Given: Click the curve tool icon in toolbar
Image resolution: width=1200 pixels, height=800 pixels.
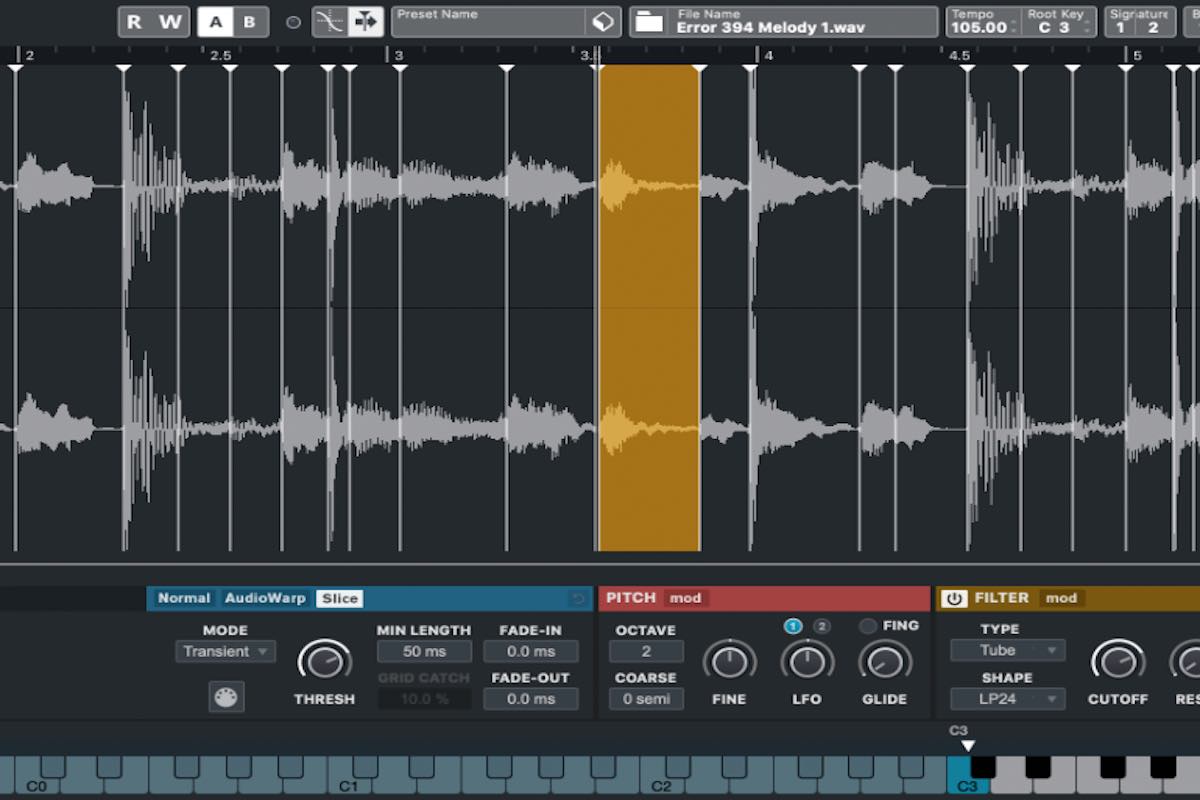Looking at the screenshot, I should [x=329, y=22].
